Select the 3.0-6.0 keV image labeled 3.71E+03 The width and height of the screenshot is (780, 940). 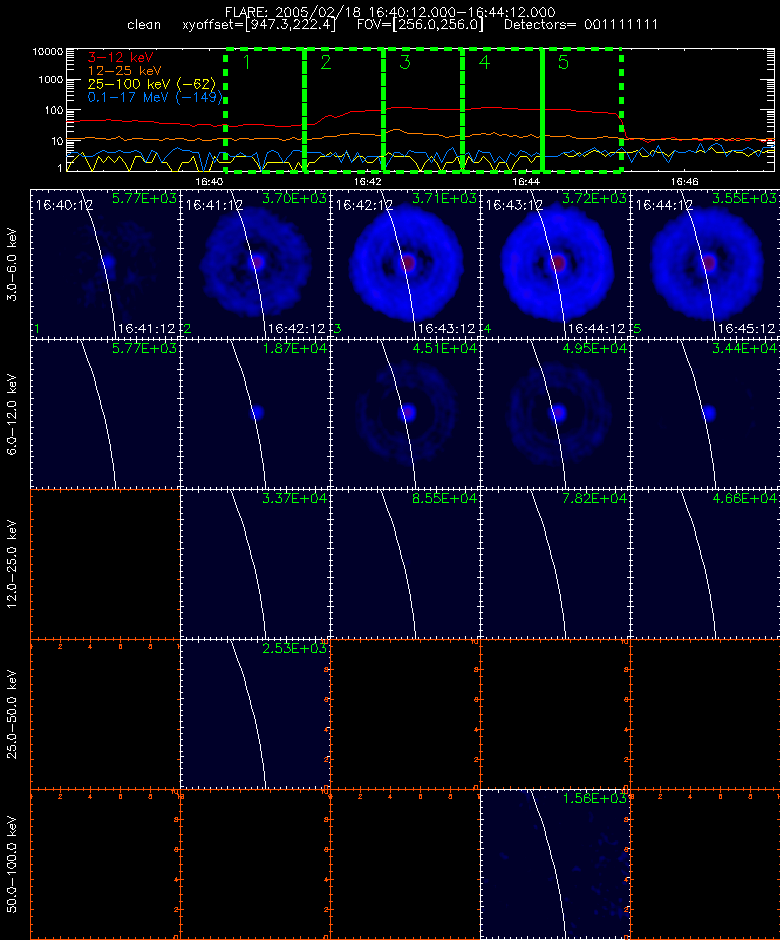tap(405, 264)
